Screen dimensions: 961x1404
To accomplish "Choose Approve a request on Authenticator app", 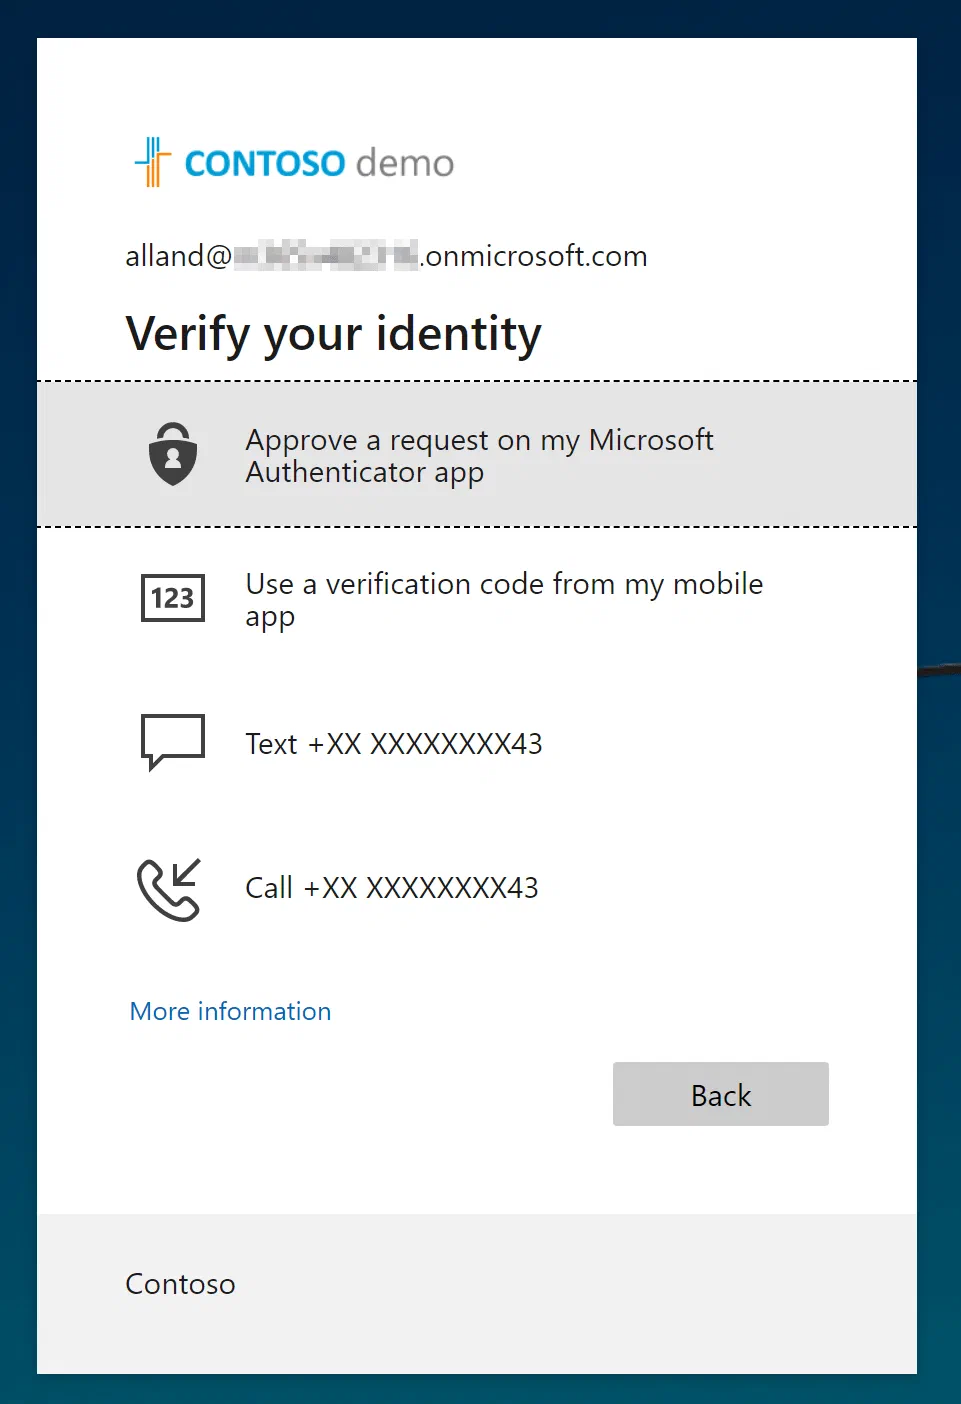I will tap(477, 454).
